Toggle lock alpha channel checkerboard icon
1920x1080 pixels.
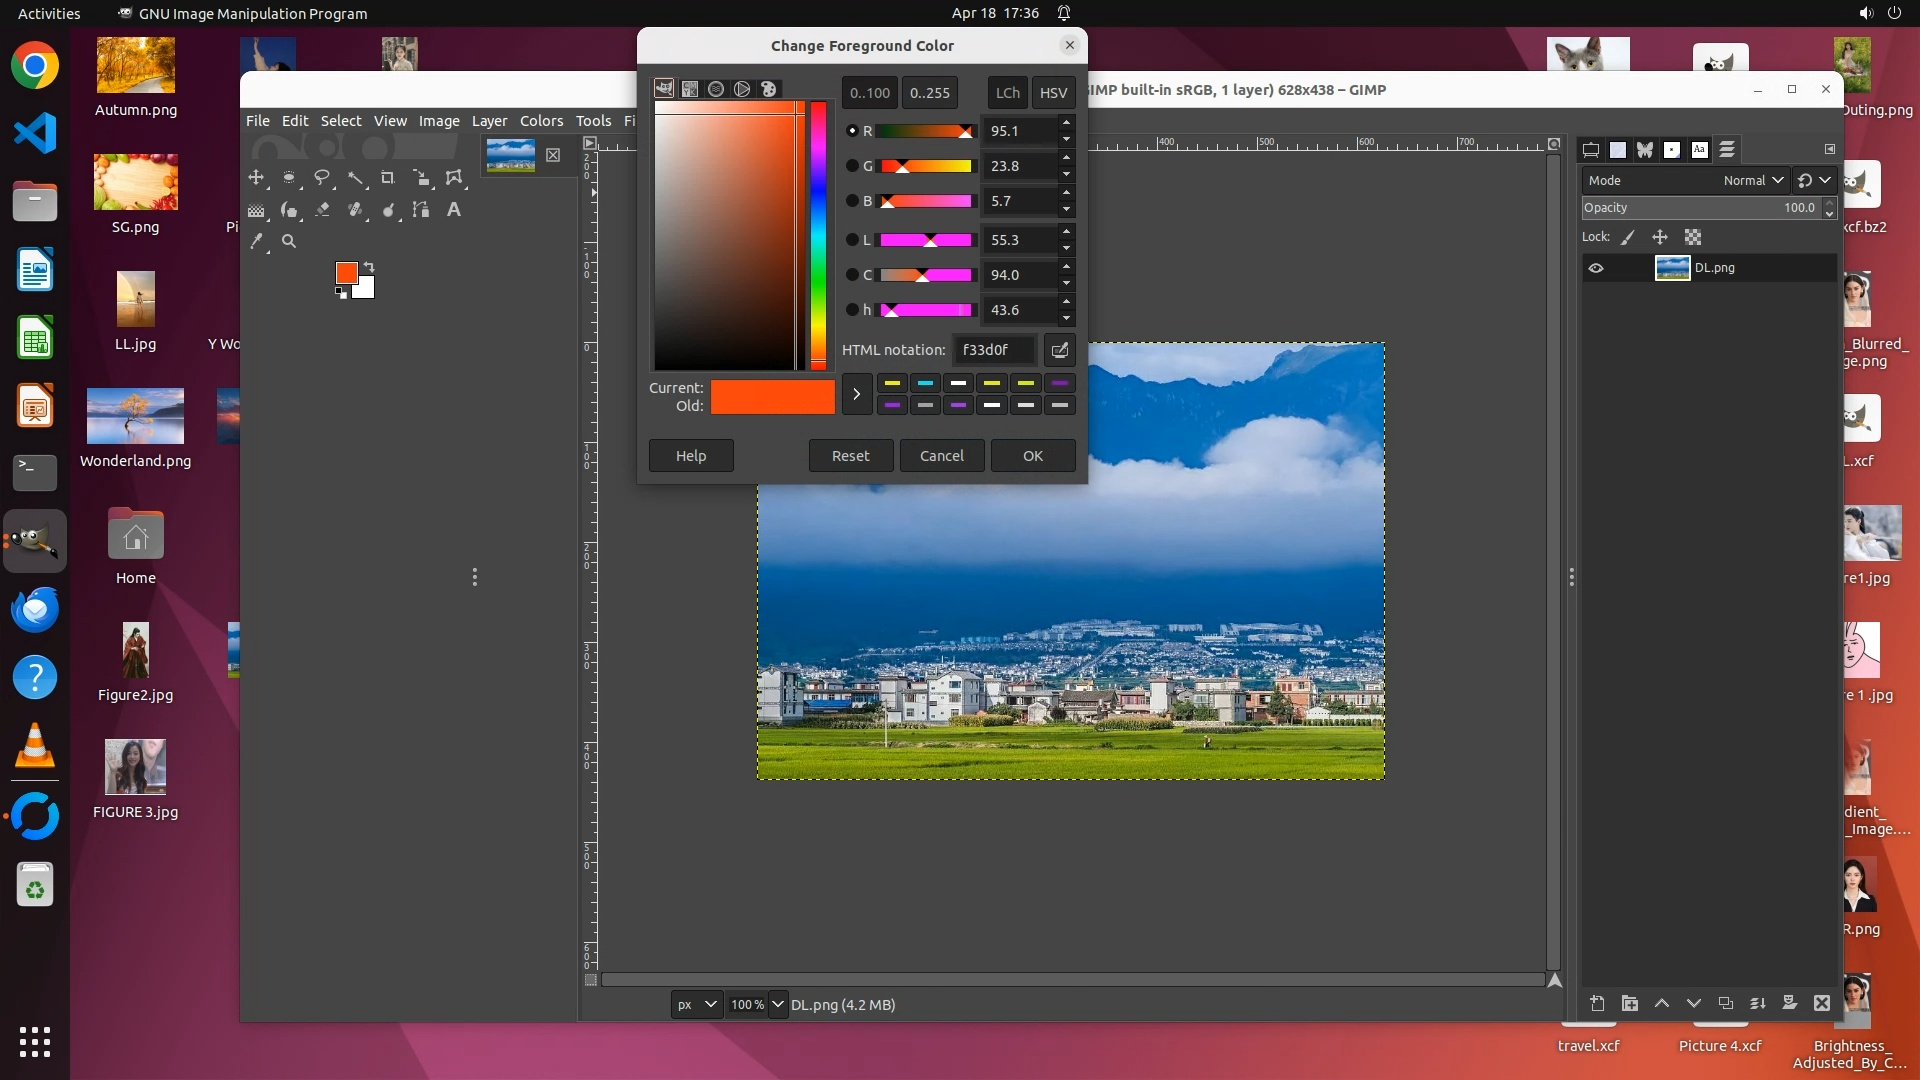1692,238
